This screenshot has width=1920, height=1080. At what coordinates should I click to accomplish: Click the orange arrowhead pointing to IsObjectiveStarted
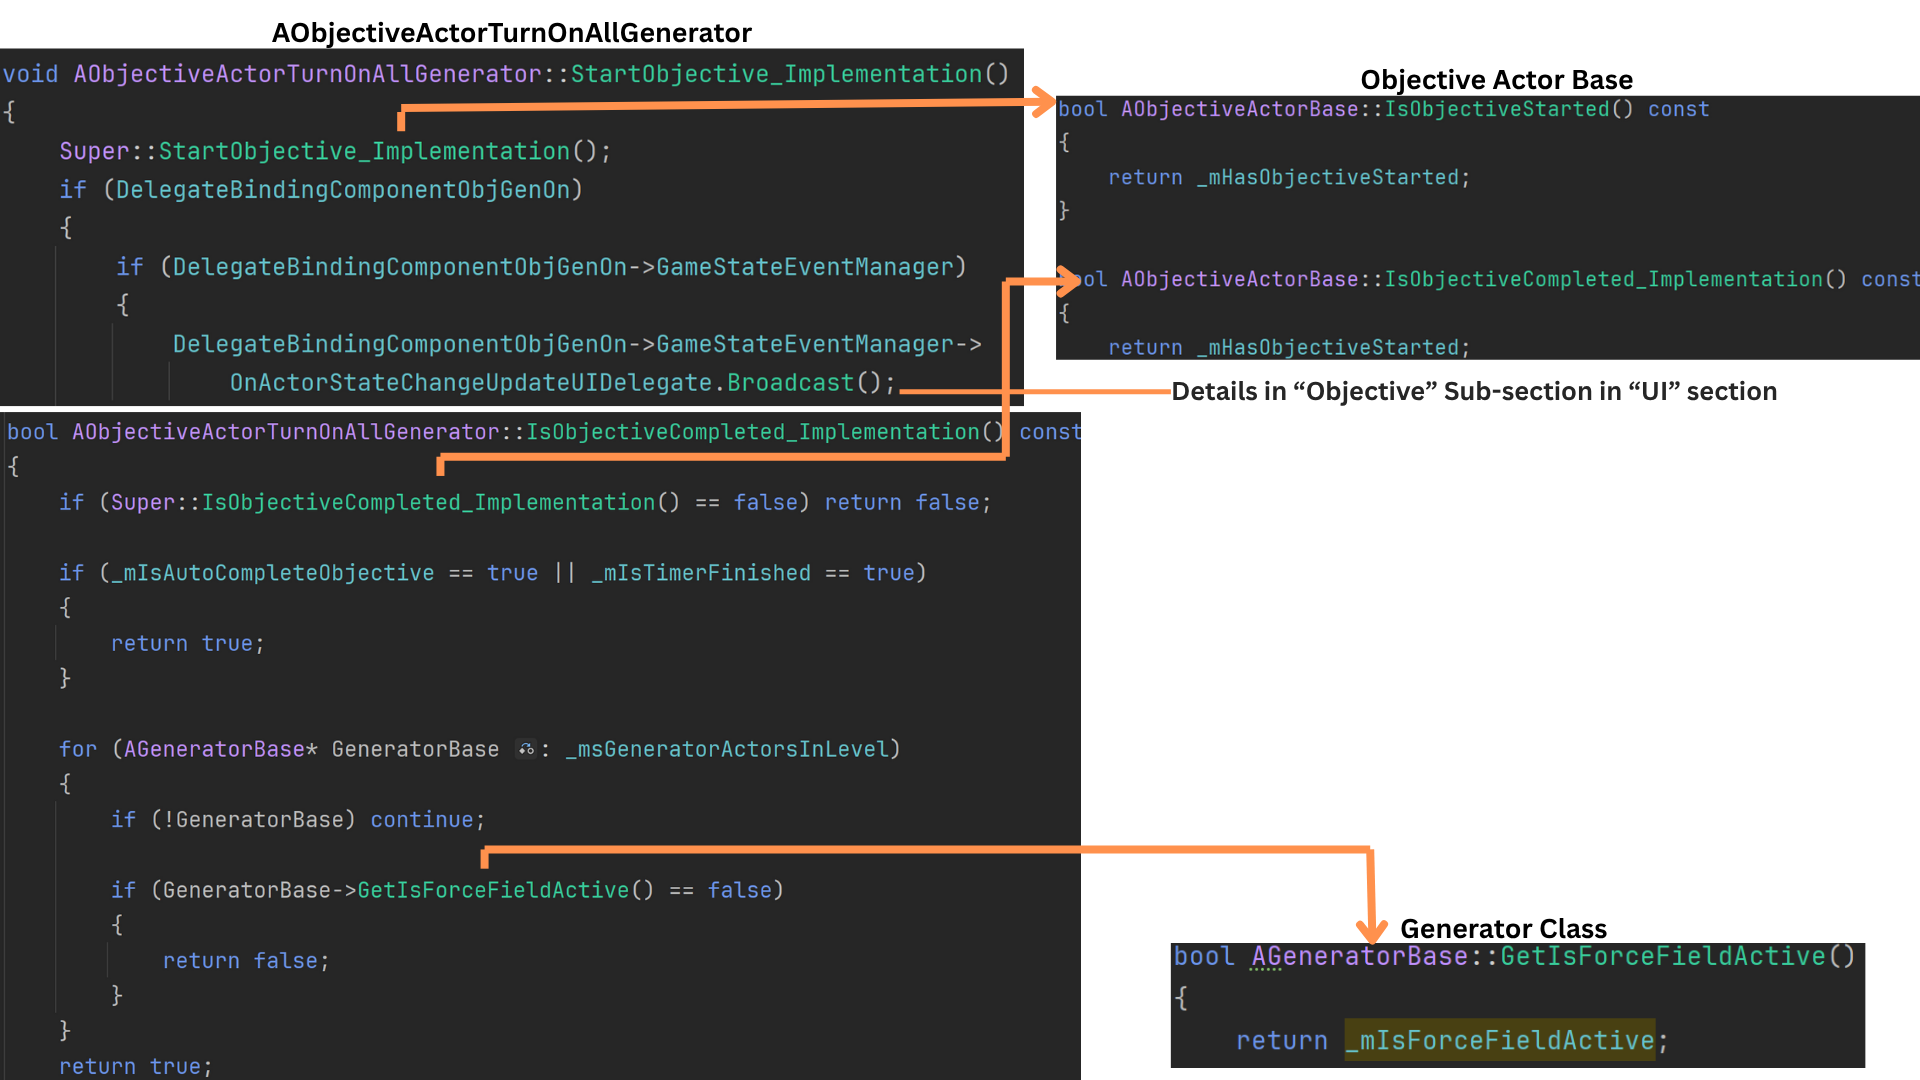coord(1044,102)
